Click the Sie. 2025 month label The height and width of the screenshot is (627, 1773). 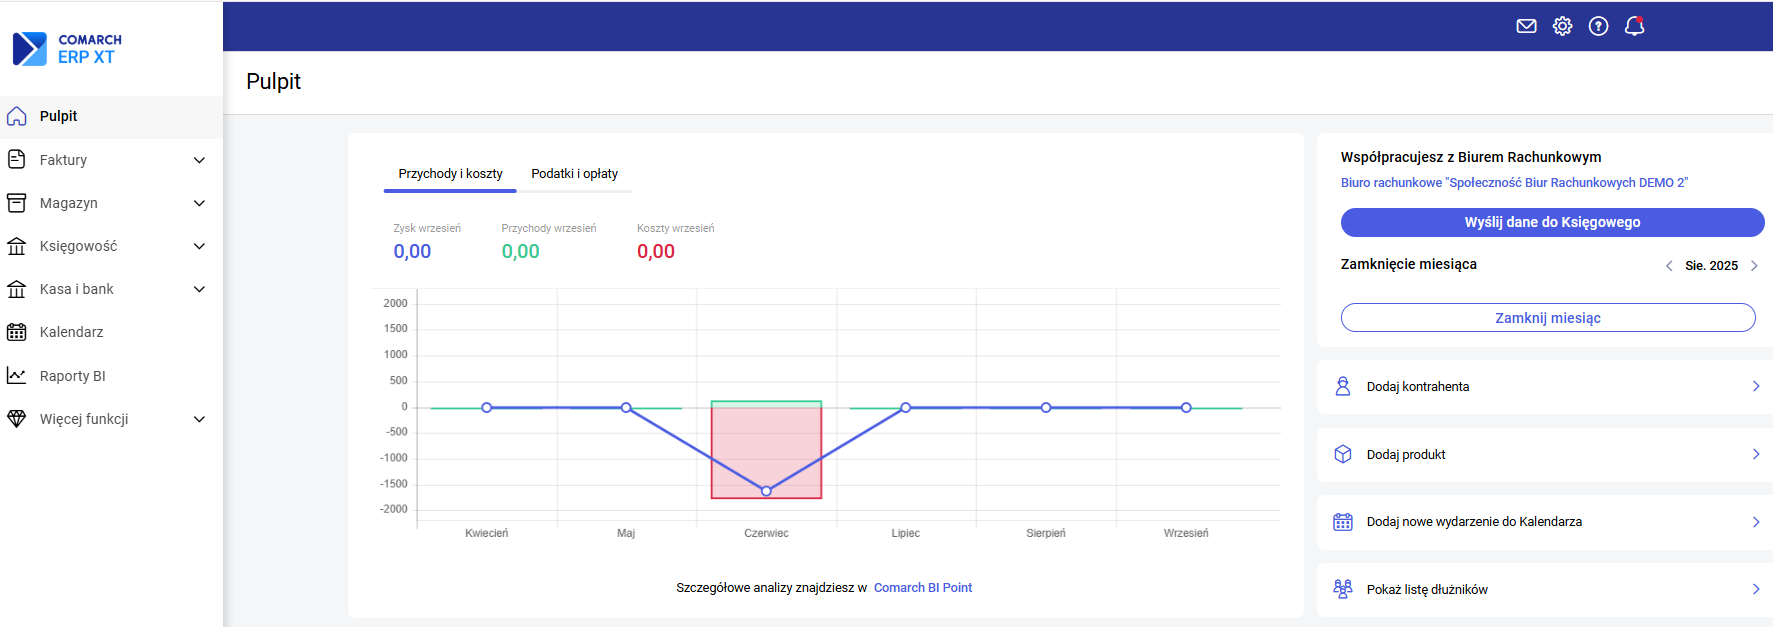(x=1711, y=266)
